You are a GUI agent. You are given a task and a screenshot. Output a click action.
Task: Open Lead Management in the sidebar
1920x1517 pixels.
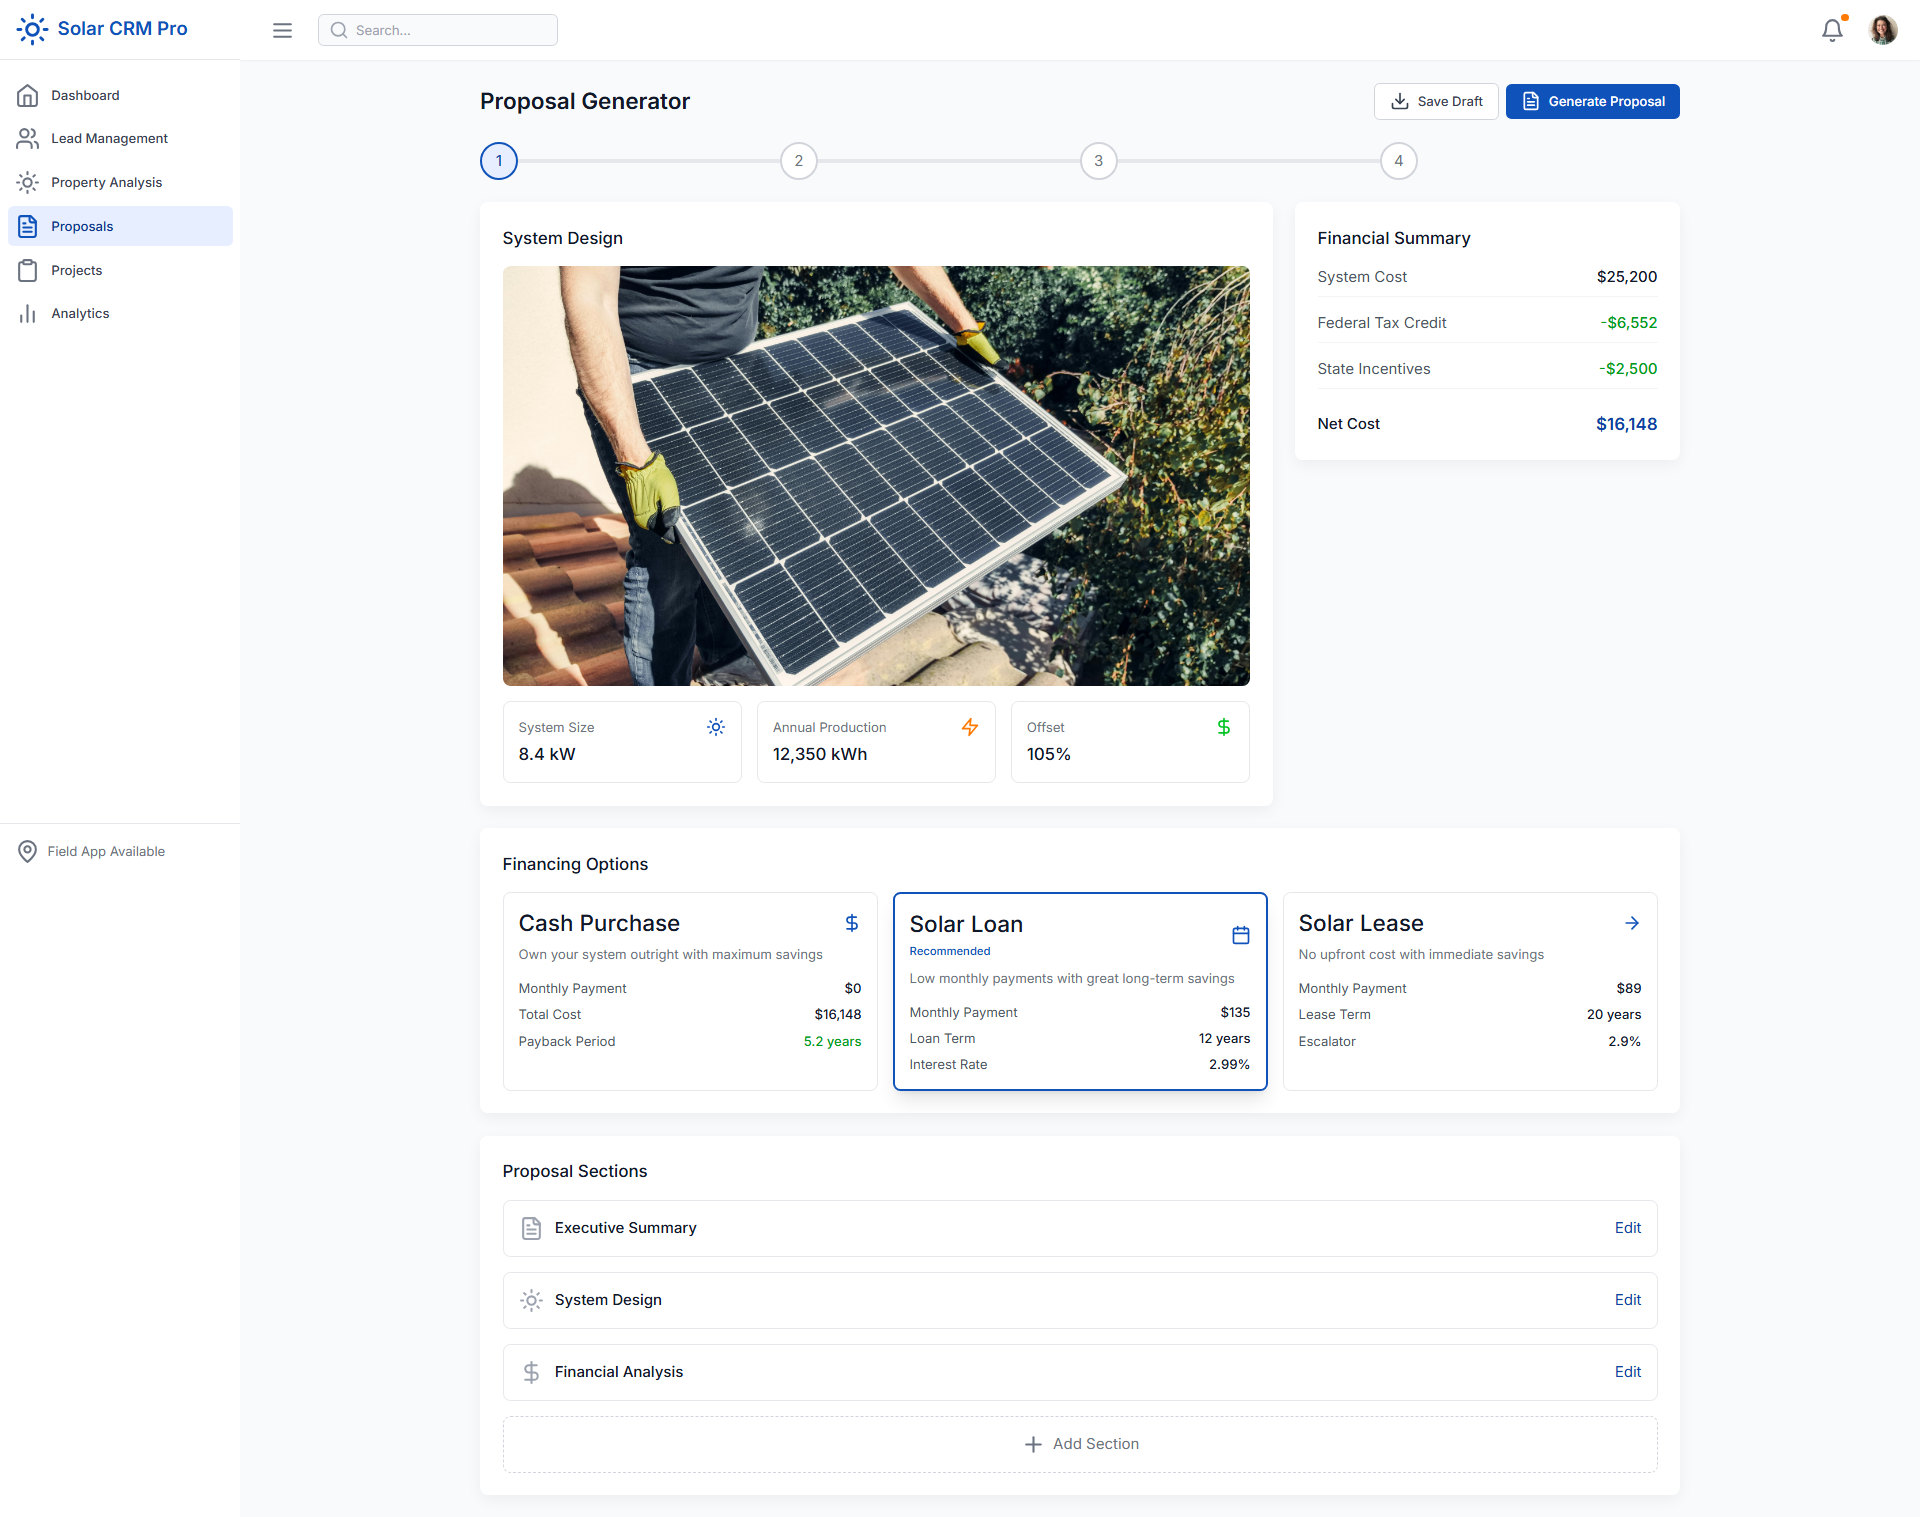[x=109, y=138]
